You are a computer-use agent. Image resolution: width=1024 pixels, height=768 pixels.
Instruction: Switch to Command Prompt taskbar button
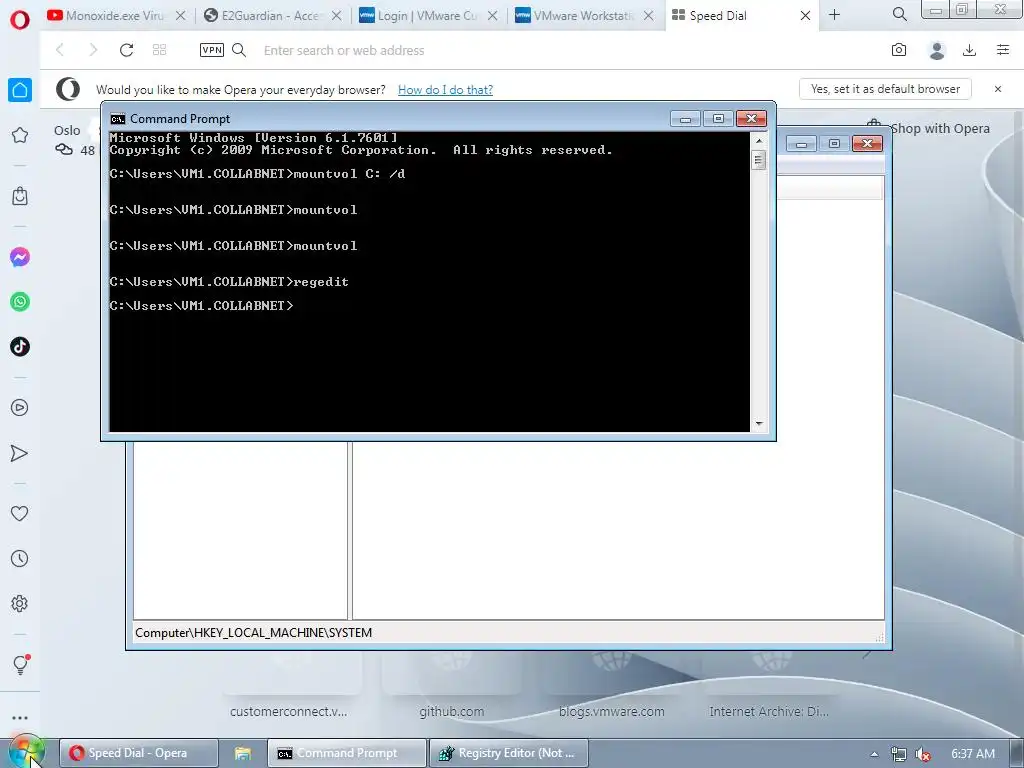(347, 753)
